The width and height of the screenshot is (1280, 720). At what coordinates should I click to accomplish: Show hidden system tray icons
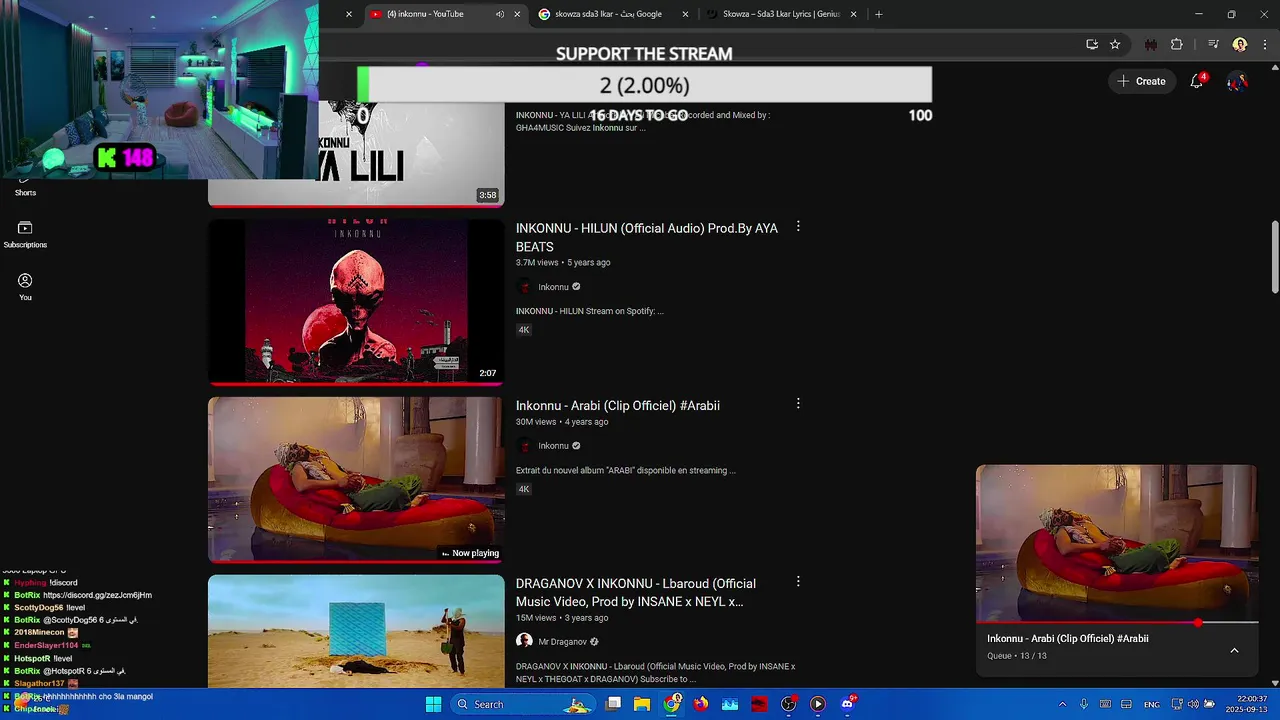(x=1062, y=704)
